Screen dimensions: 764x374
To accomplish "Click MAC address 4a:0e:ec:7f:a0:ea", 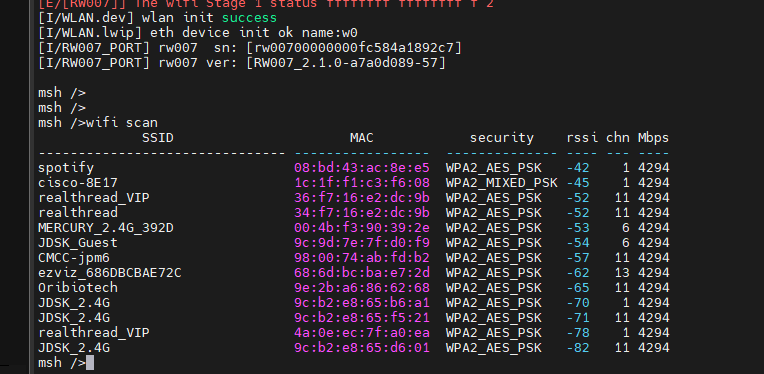I will point(362,333).
